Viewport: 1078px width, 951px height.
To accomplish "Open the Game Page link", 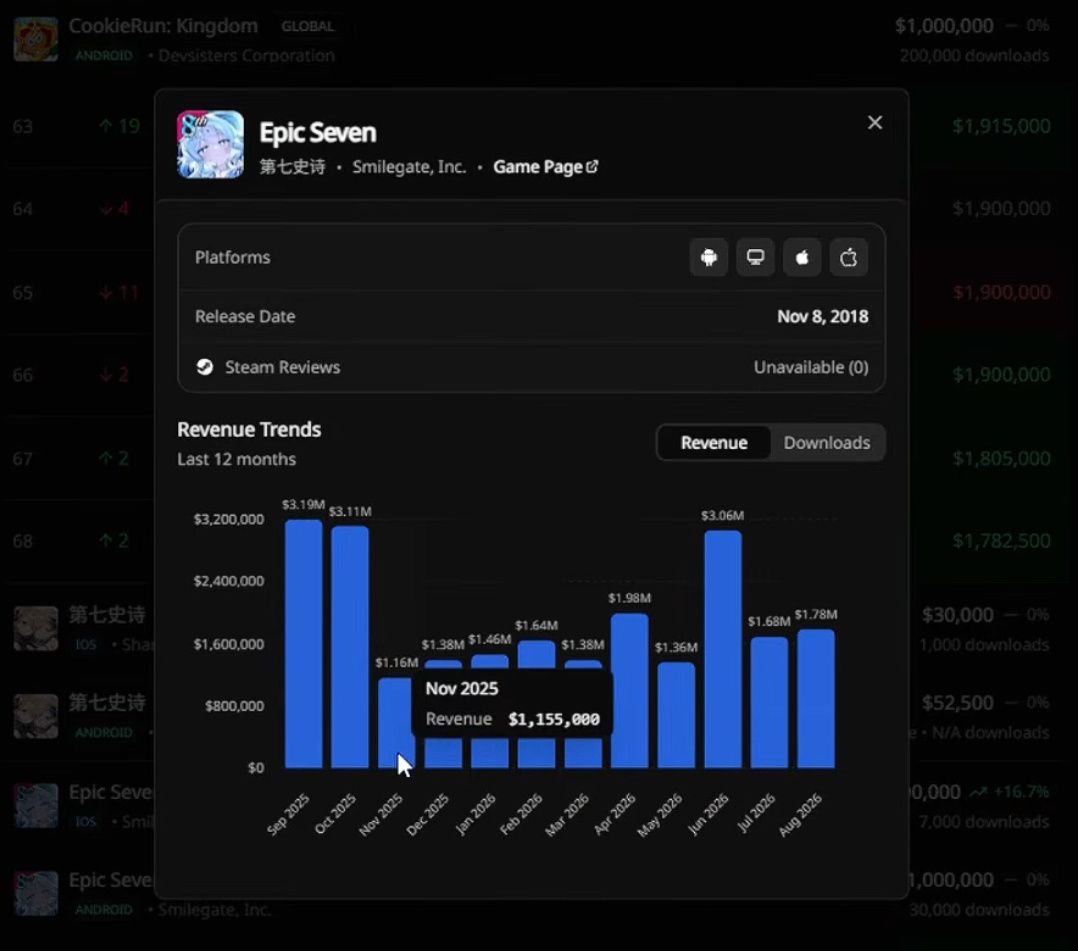I will pos(545,167).
